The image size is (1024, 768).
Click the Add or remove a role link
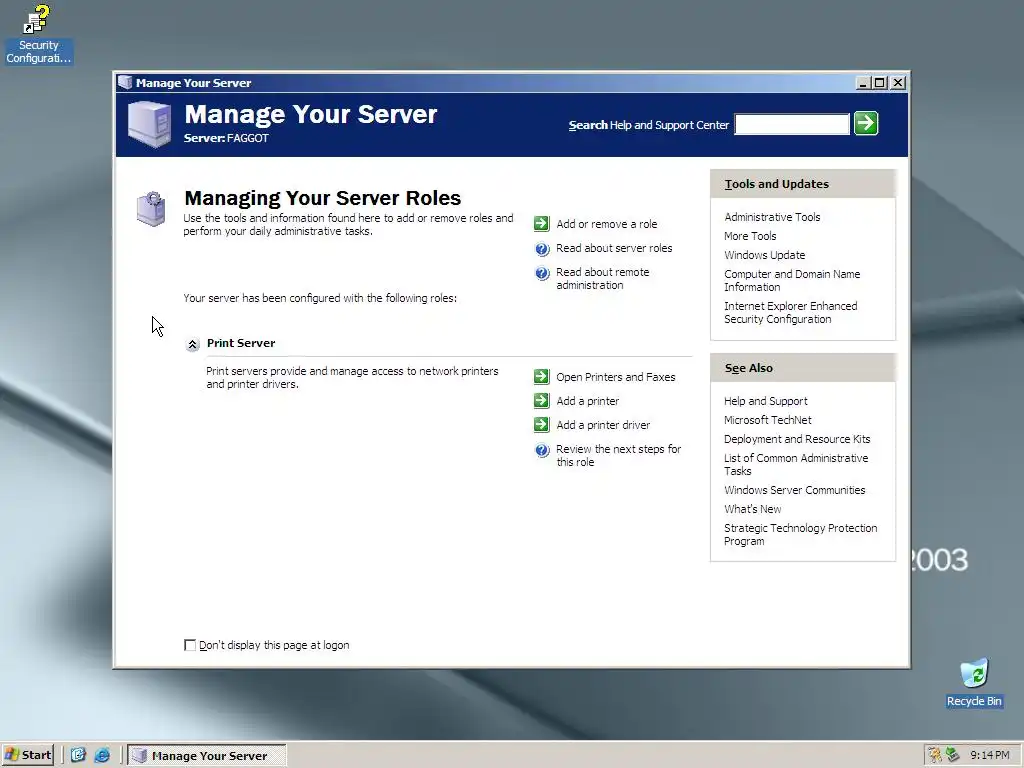[x=607, y=224]
